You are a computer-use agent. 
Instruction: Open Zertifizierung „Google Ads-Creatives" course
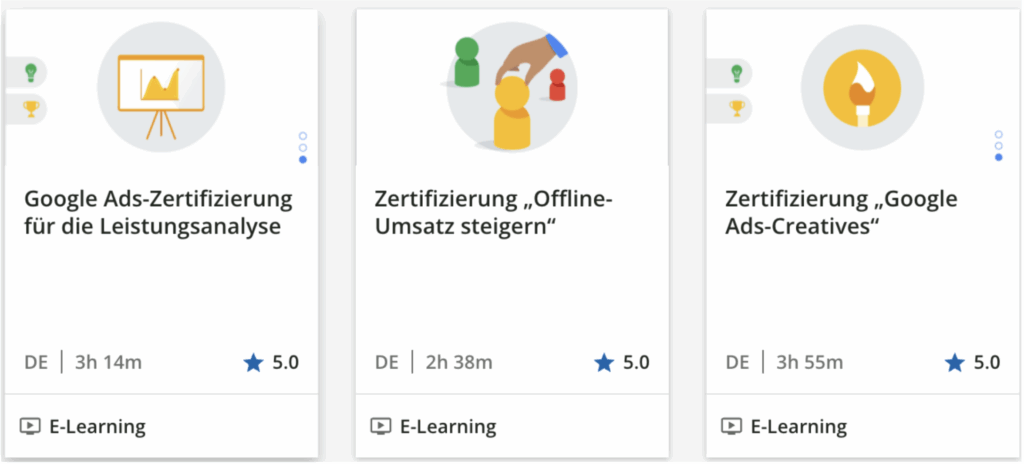841,212
